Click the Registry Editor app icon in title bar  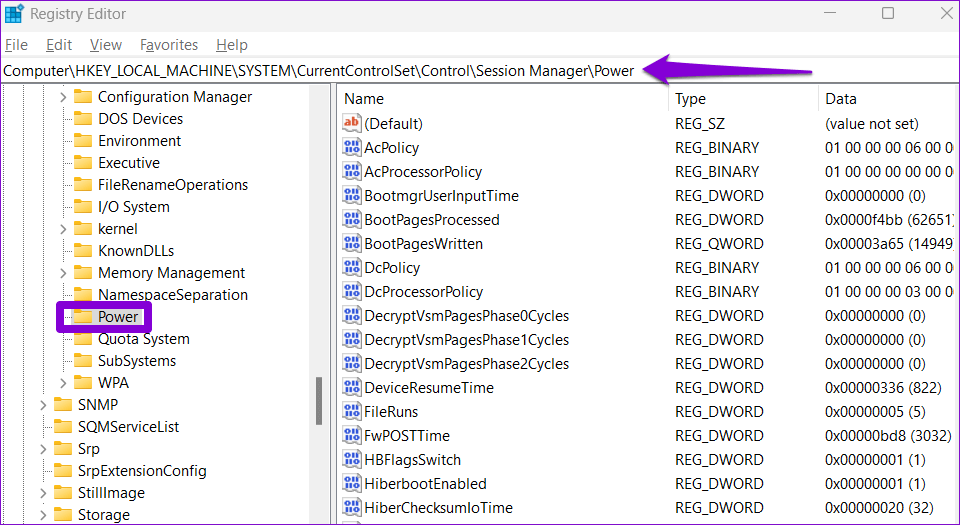point(13,13)
